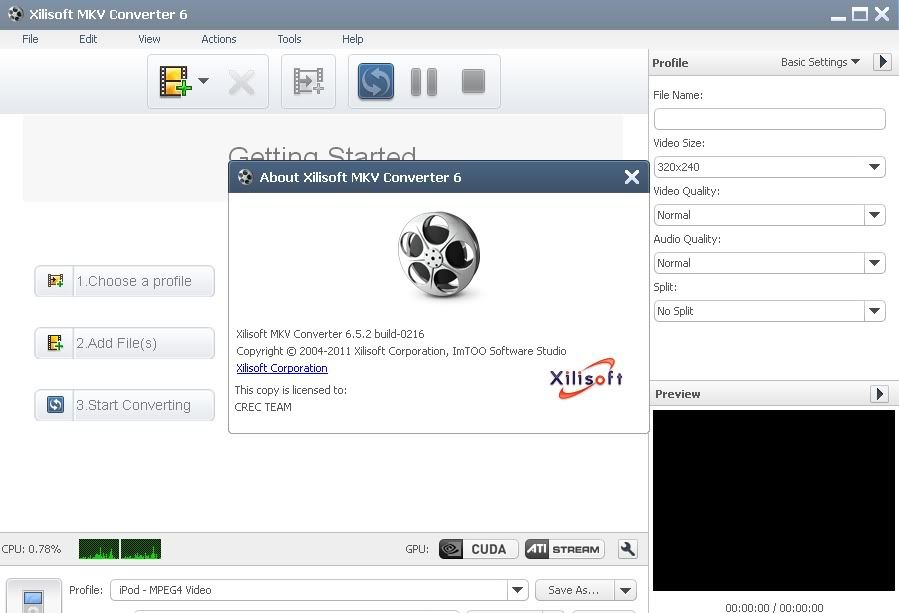
Task: Click the icon on Choose a profile step
Action: 55,281
